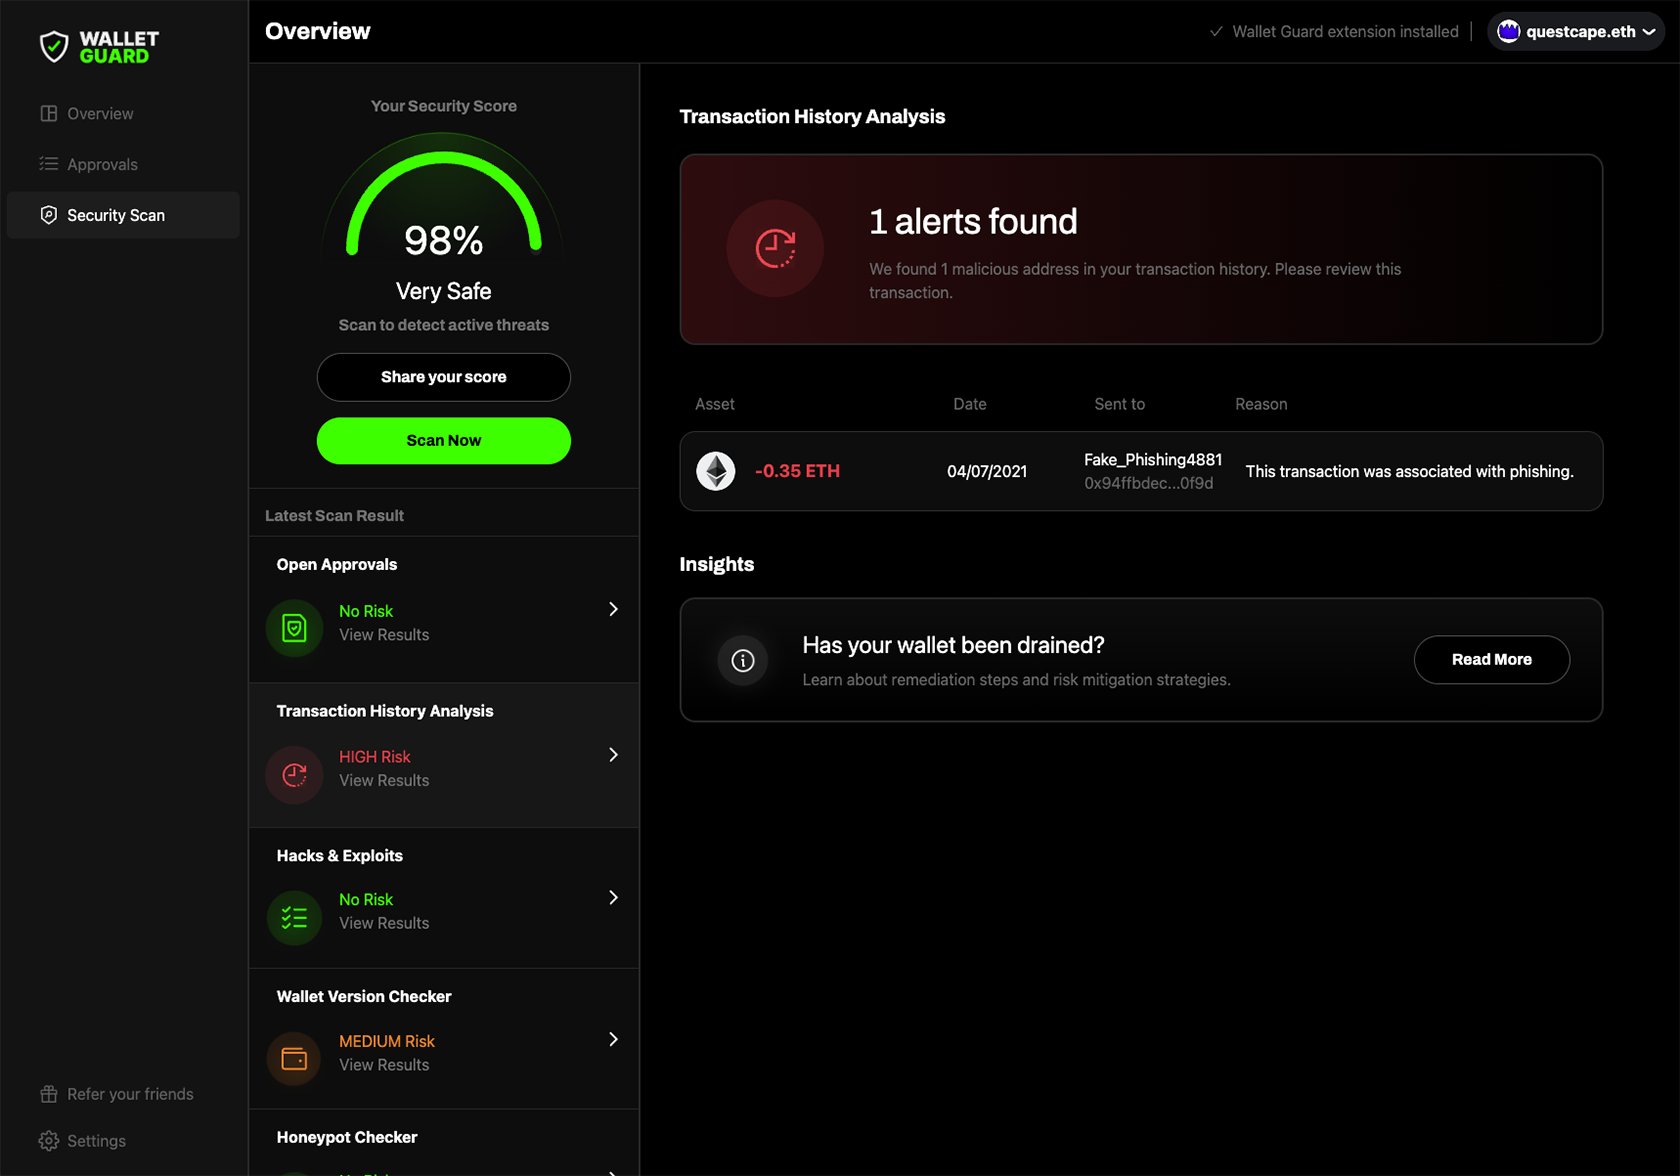This screenshot has height=1176, width=1680.
Task: Click the Read More button
Action: (1491, 660)
